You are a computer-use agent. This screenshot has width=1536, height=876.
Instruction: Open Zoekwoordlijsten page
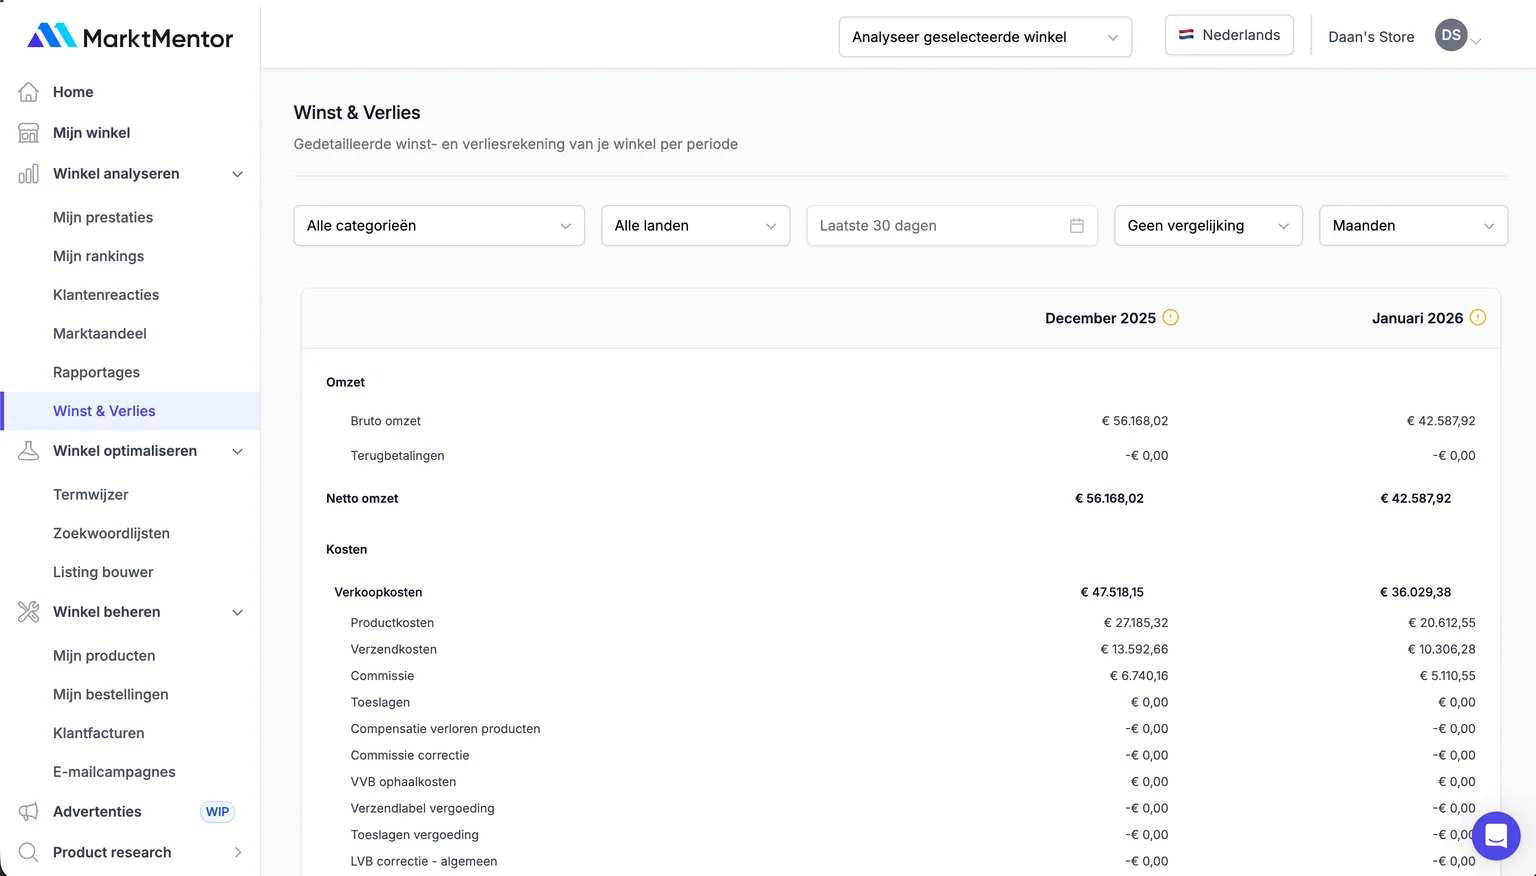[111, 534]
